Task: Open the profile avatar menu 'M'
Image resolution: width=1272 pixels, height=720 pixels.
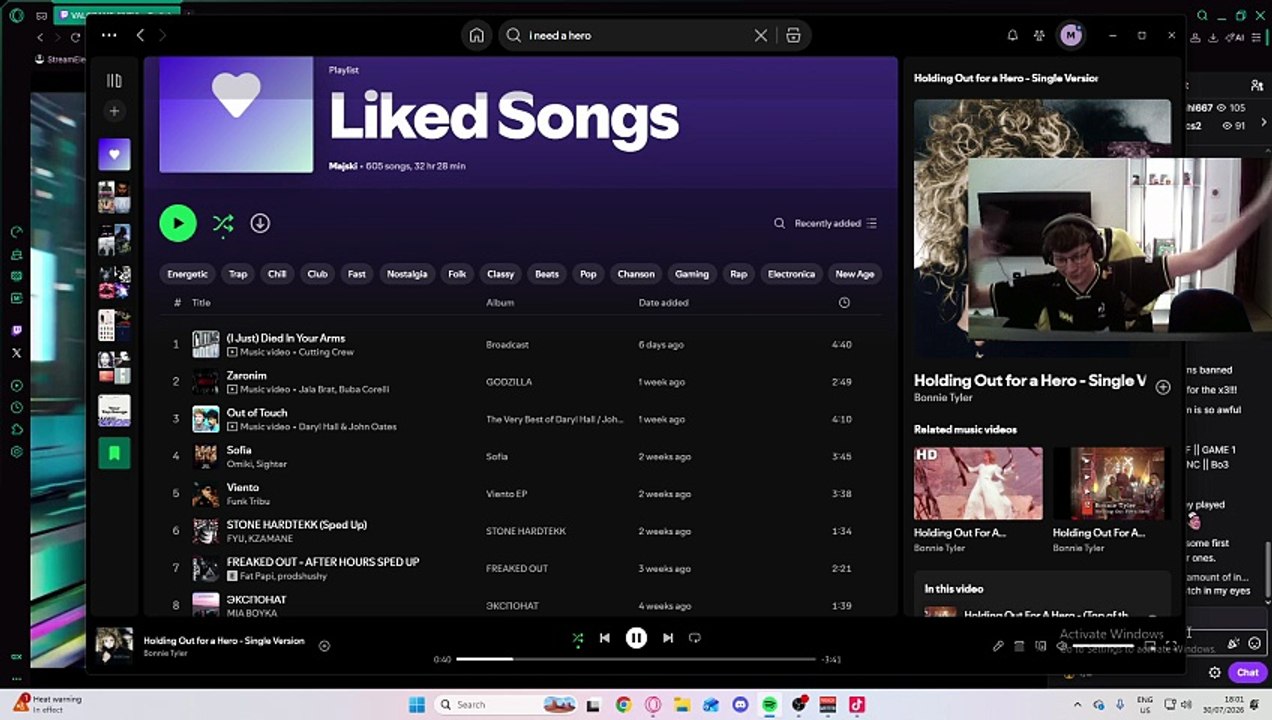Action: pyautogui.click(x=1071, y=35)
